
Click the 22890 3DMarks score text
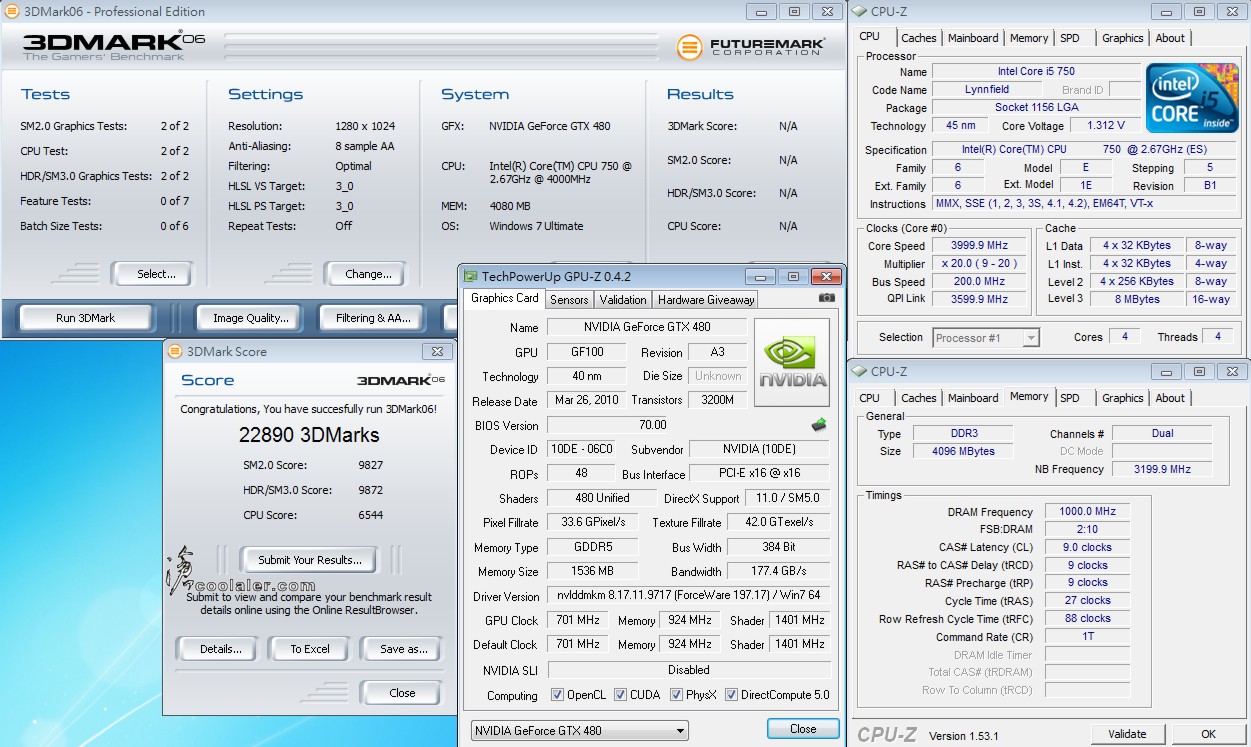pos(309,435)
